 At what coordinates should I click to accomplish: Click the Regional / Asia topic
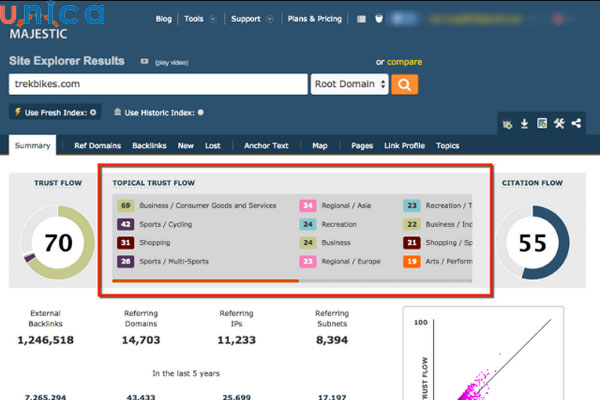pos(346,206)
